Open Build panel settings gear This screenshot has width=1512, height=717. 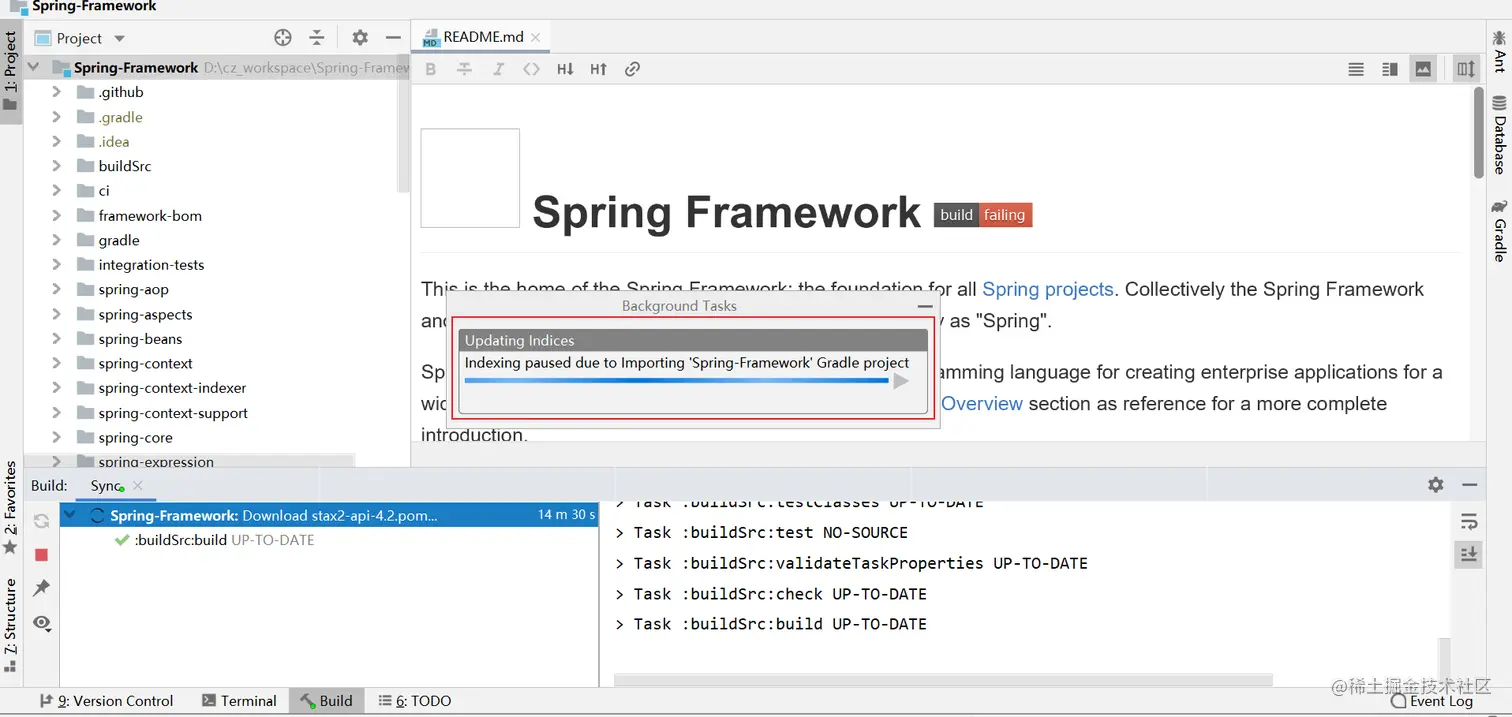coord(1436,485)
